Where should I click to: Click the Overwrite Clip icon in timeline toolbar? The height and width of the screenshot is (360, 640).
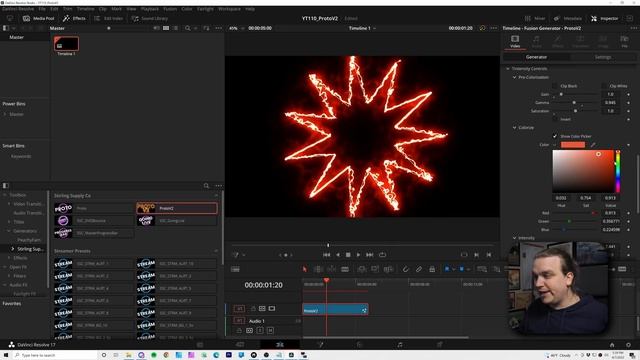click(375, 269)
